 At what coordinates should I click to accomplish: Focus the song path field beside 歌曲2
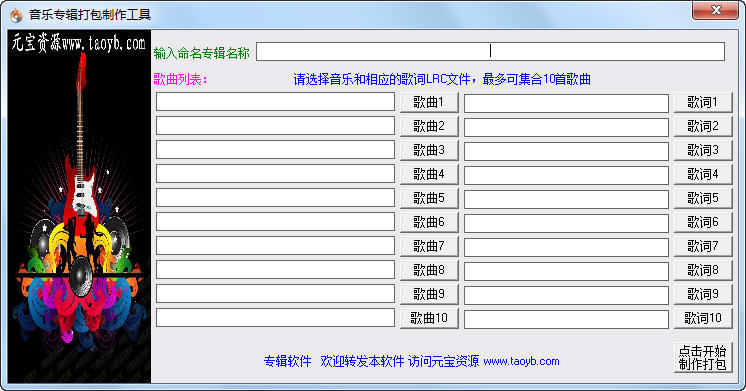pyautogui.click(x=275, y=126)
